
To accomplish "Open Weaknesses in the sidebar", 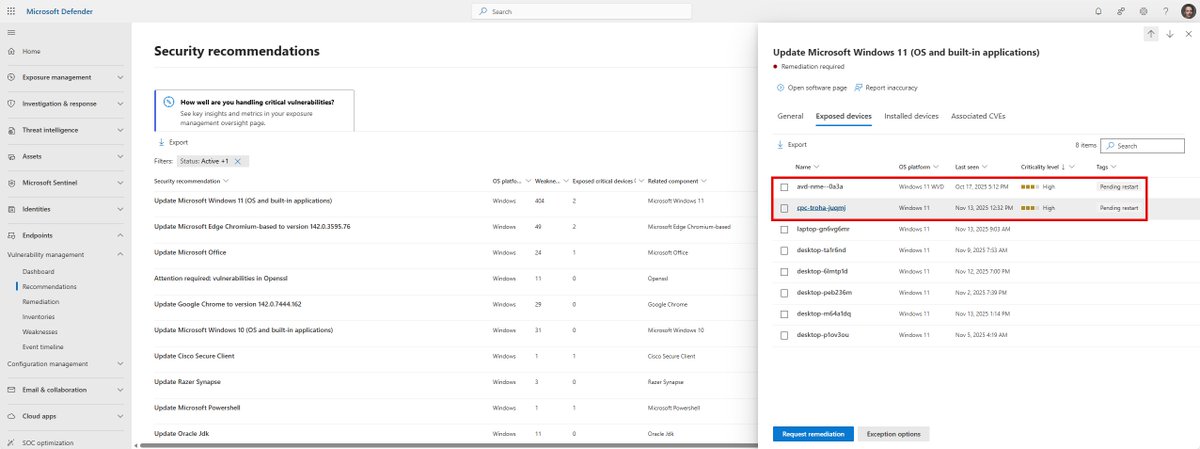I will click(40, 331).
